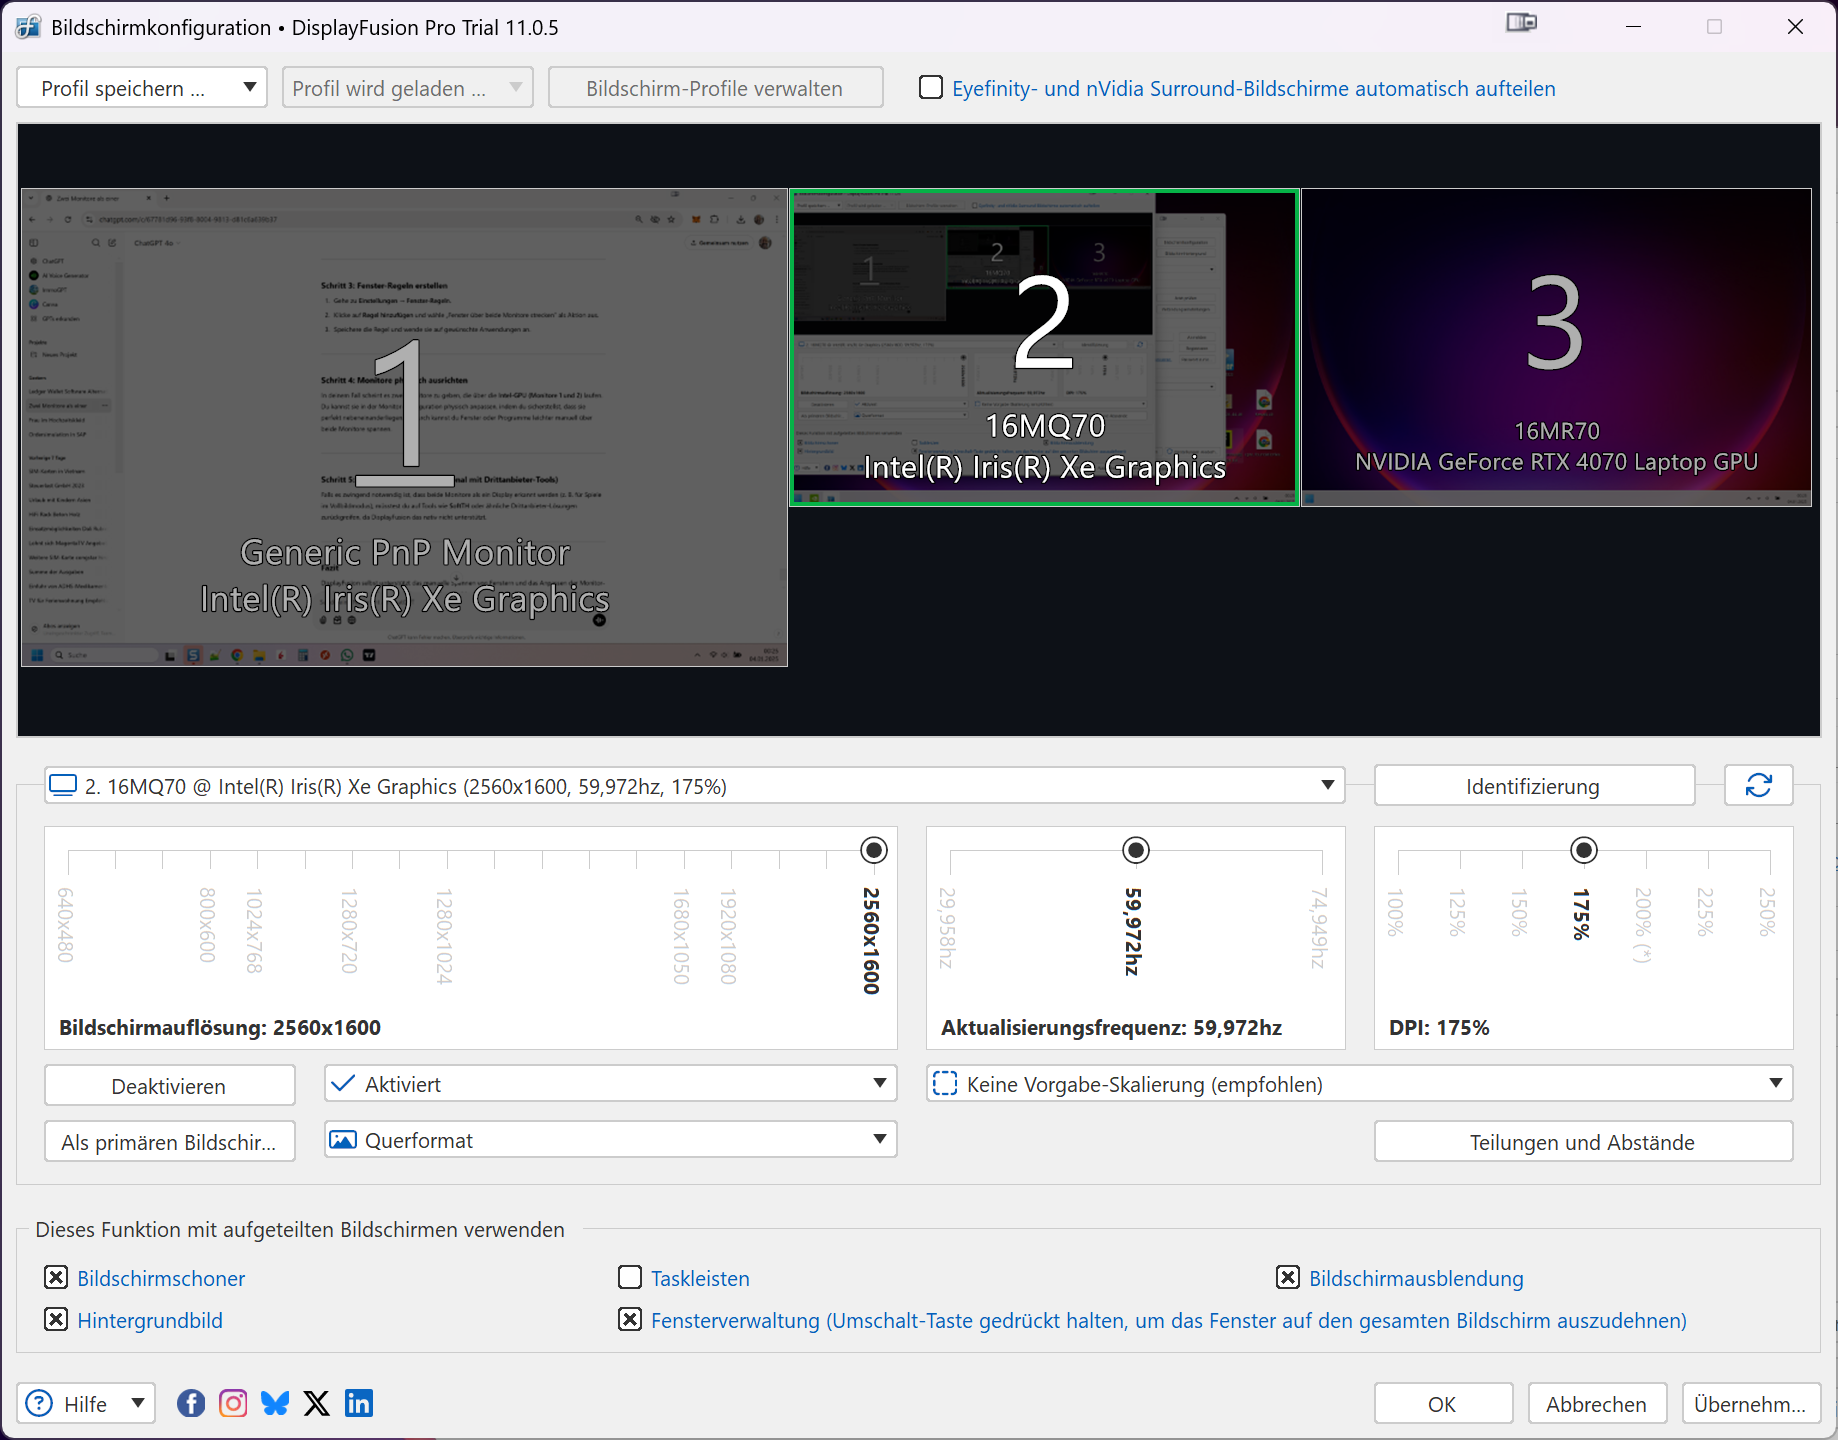Screen dimensions: 1838x1440
Task: Open the DisplayFusion Bluesky page icon
Action: point(275,1403)
